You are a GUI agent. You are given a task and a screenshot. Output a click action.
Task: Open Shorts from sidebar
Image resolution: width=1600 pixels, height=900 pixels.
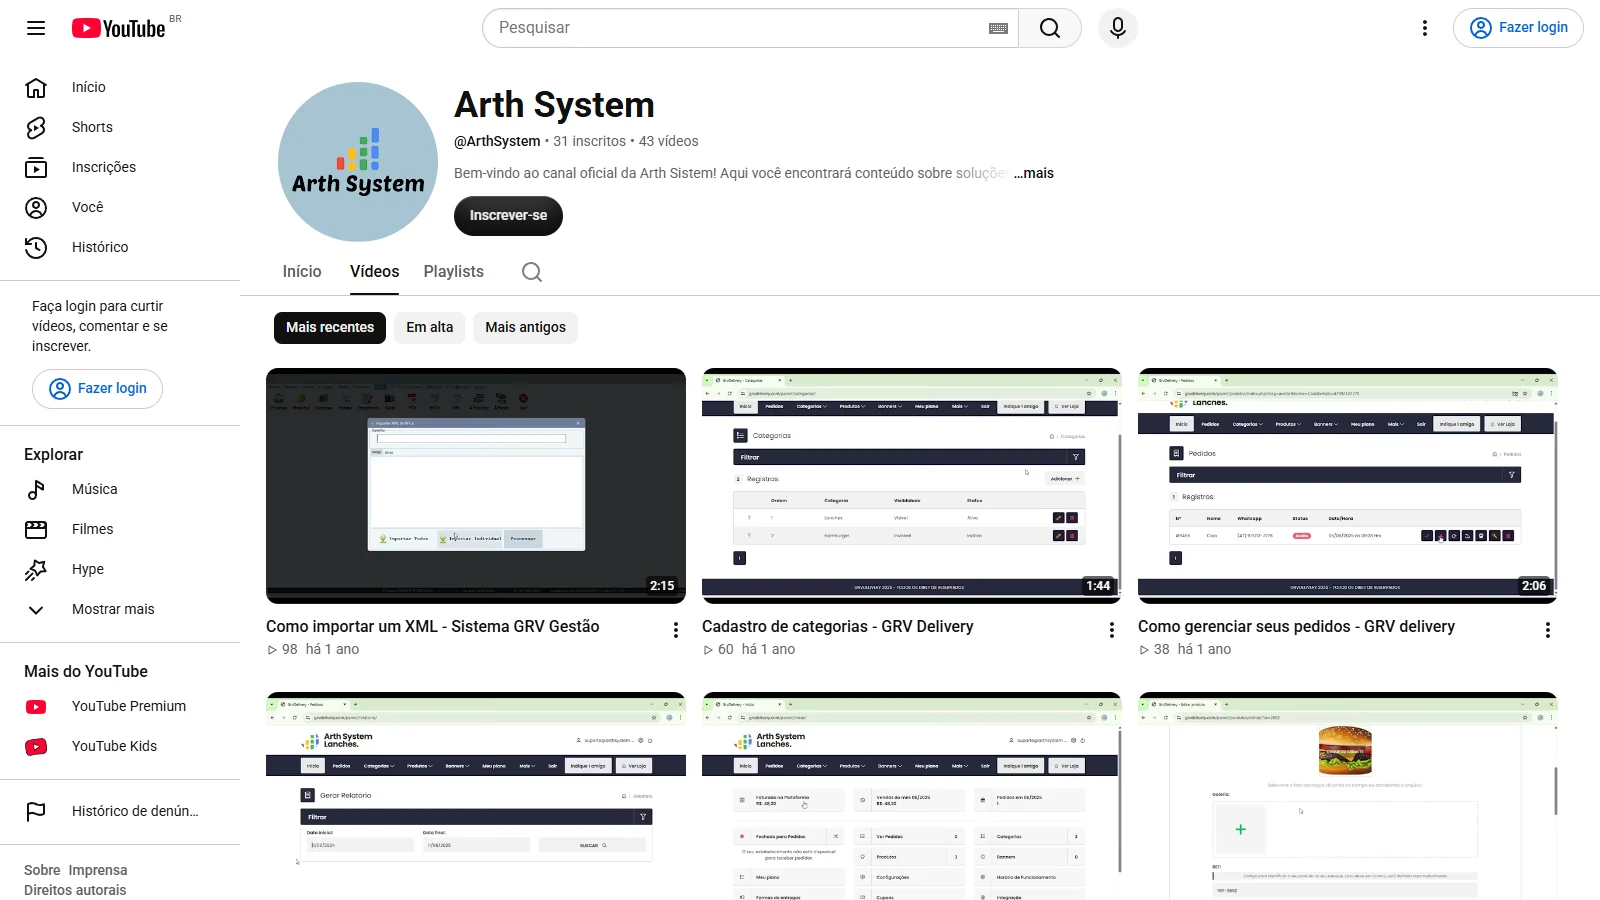click(120, 127)
